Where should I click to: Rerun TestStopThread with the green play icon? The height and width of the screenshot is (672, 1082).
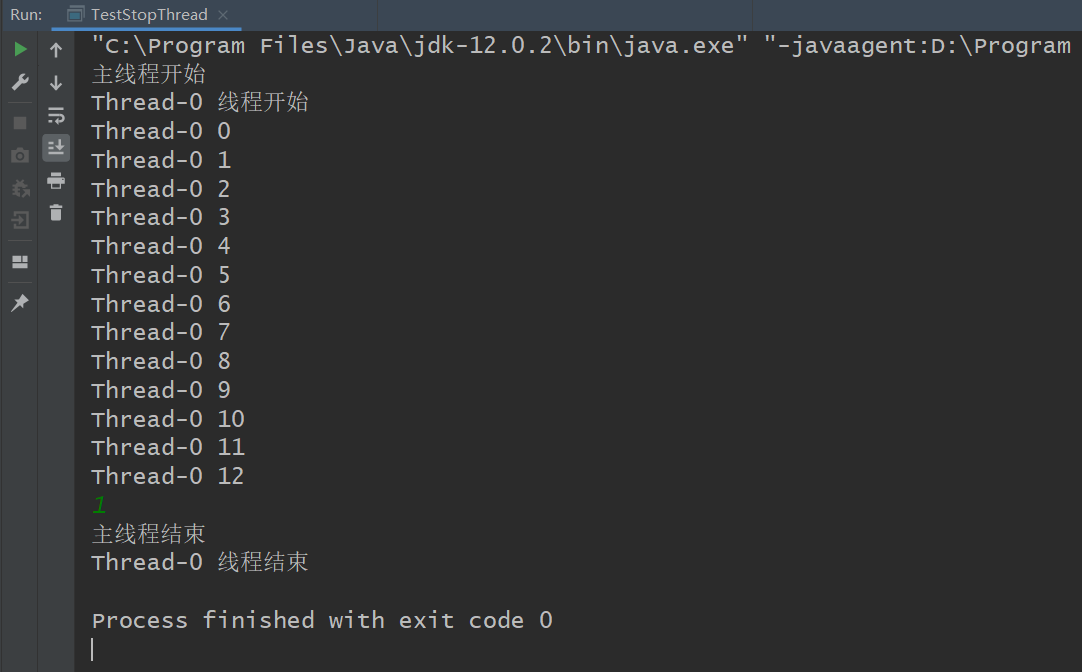coord(20,50)
